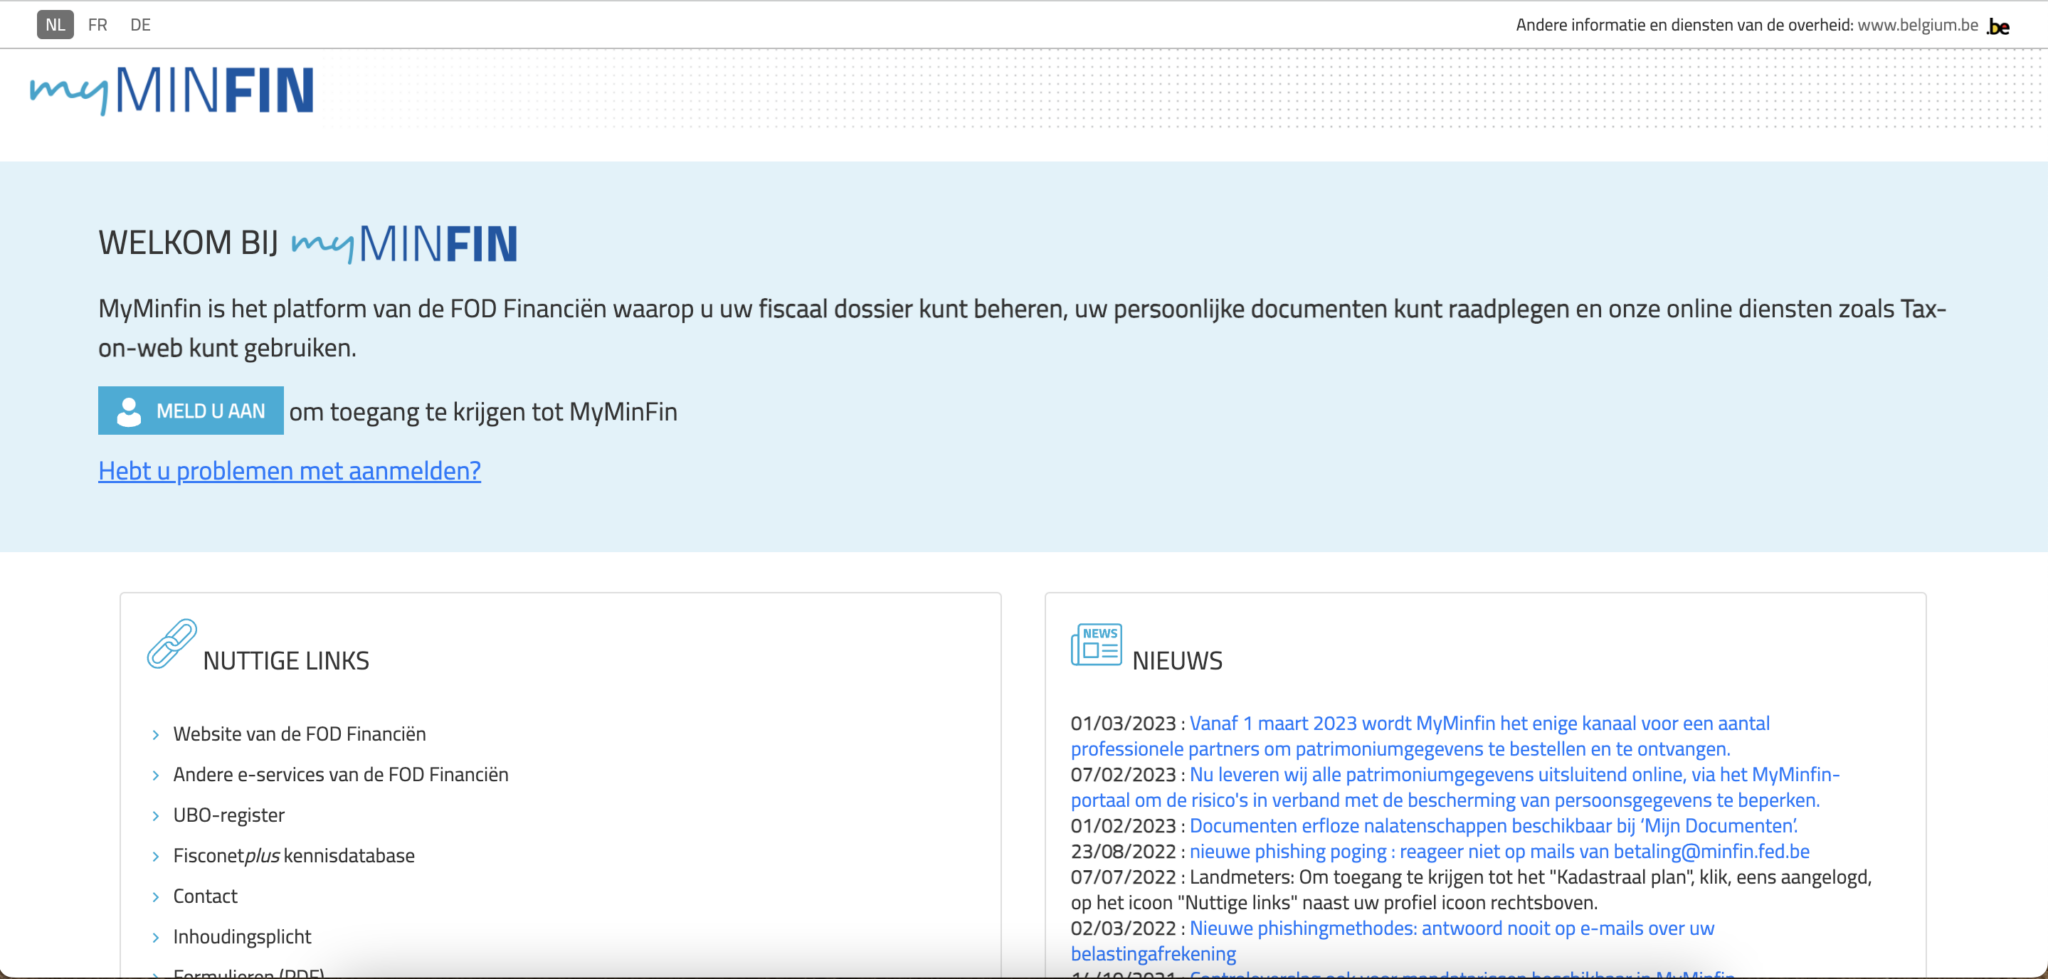Click the date 07/07/2022 in news
Screen dimensions: 2048x979
pos(1123,877)
